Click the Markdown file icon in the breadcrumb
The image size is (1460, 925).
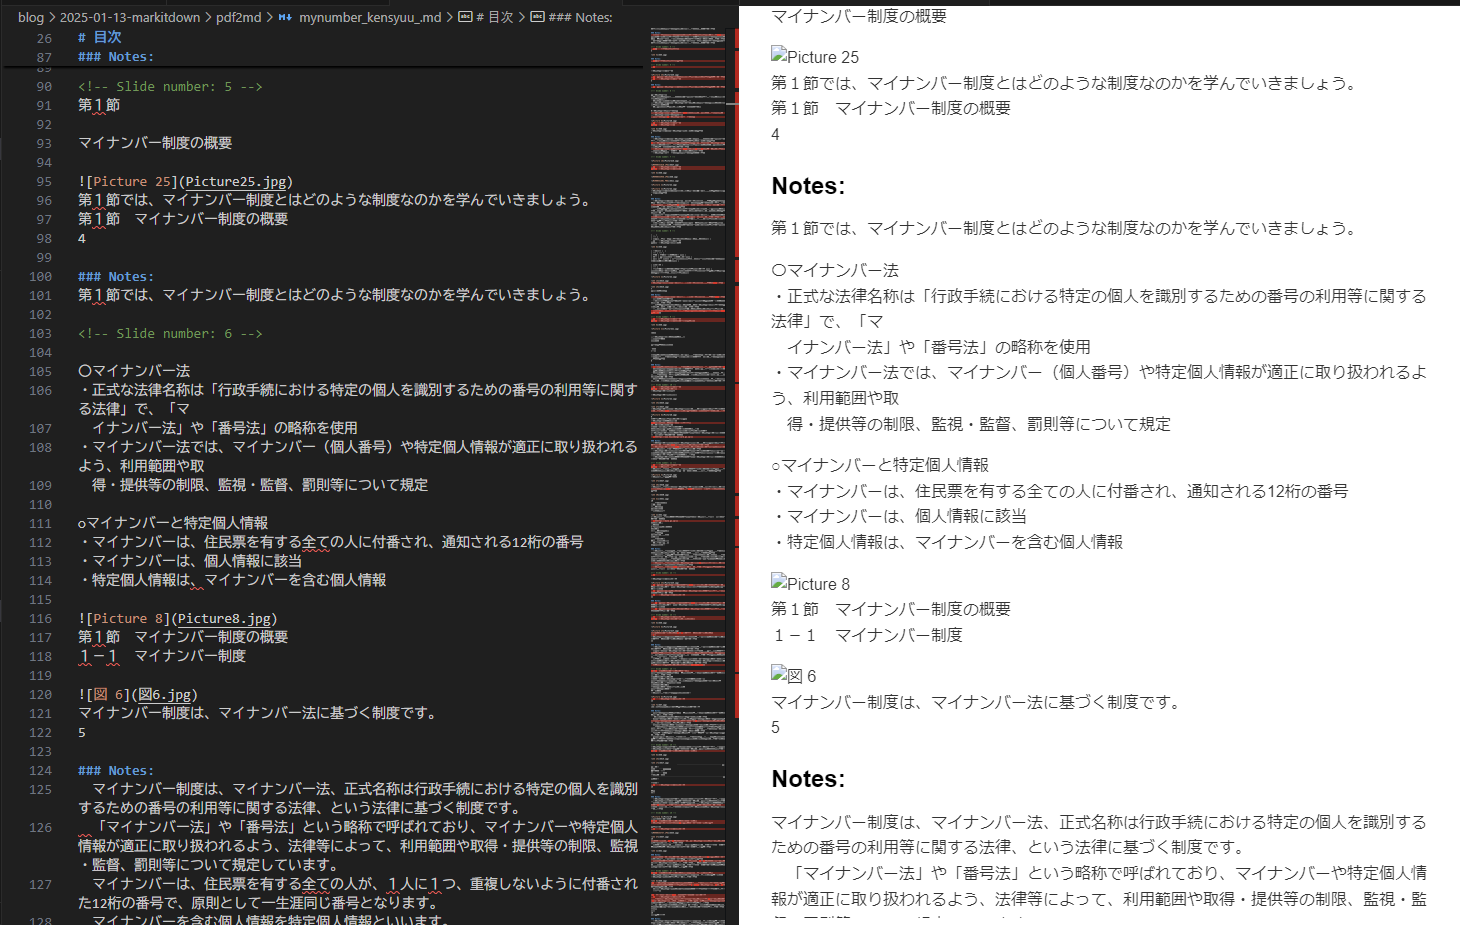click(x=285, y=17)
